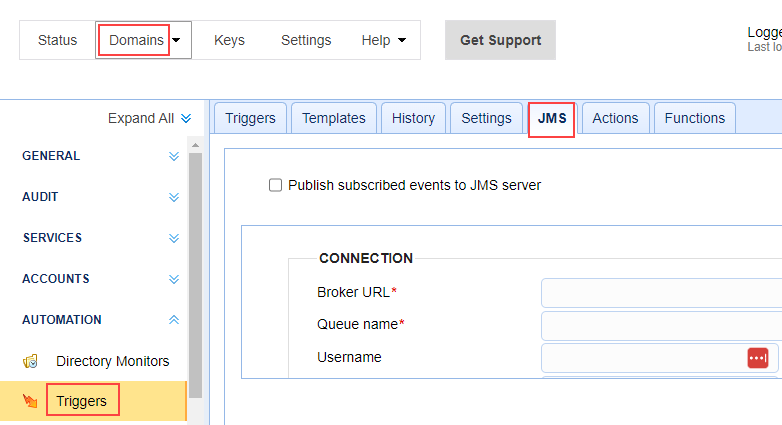Click the Broker URL input field

tap(660, 293)
